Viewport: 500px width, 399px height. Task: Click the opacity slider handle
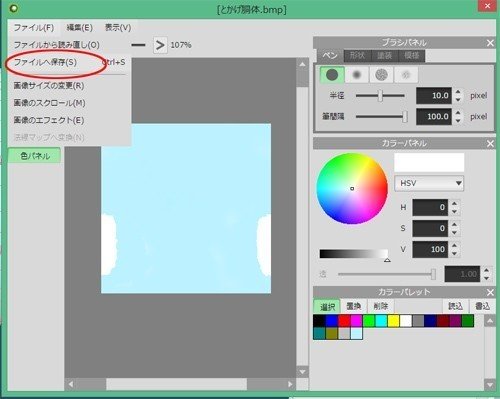(433, 274)
